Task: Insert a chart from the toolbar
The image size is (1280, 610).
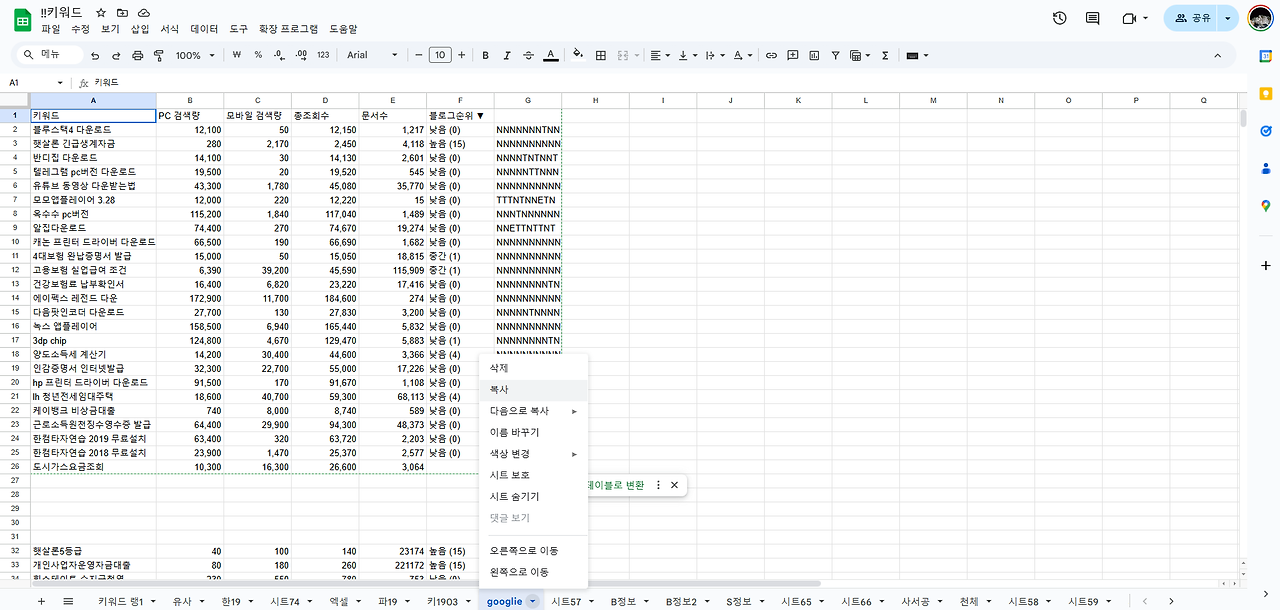Action: point(814,55)
